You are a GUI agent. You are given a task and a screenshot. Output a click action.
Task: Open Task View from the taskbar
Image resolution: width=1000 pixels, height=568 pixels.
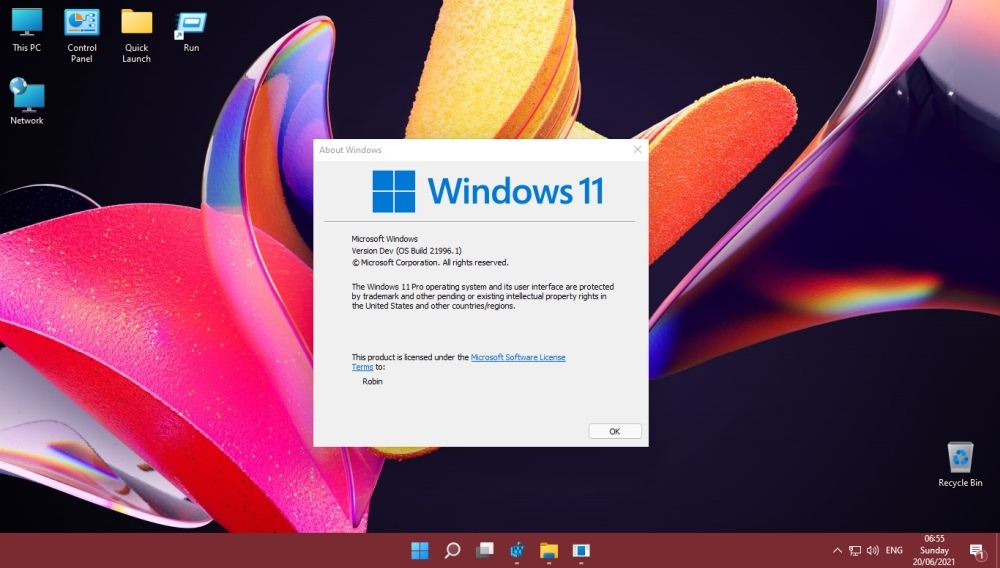485,550
